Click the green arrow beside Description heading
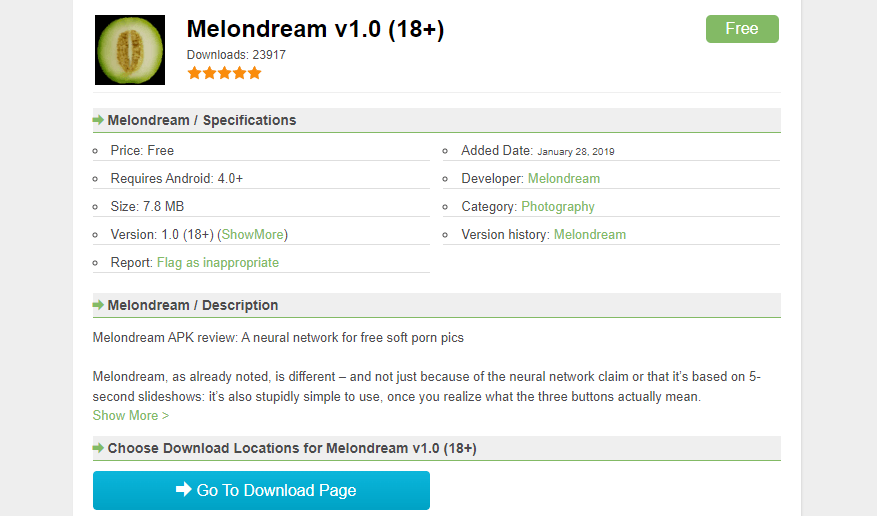The height and width of the screenshot is (516, 877). 99,305
